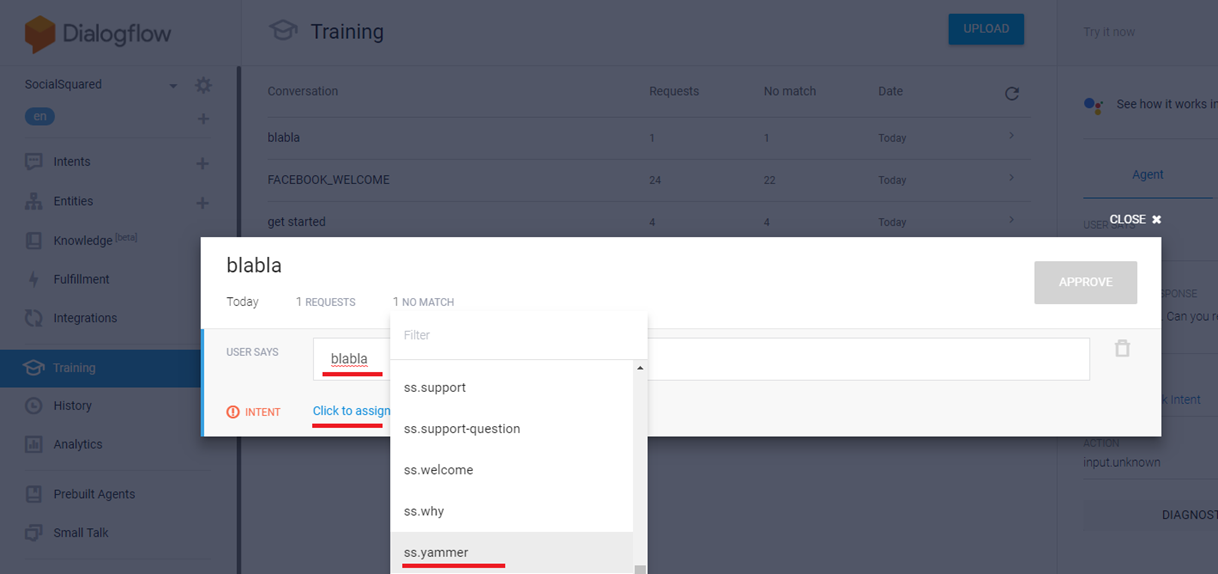Add a language with plus beside en
Image resolution: width=1218 pixels, height=574 pixels.
coord(203,119)
